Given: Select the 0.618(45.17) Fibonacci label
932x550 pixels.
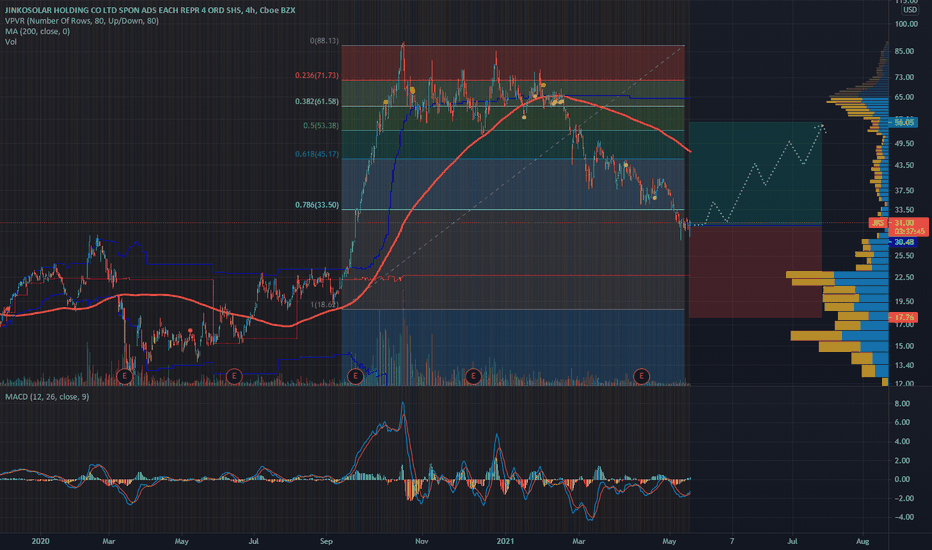Looking at the screenshot, I should coord(317,154).
